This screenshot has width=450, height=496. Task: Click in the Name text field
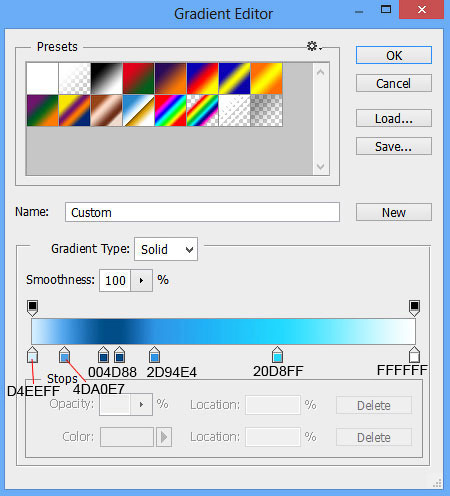[x=202, y=212]
